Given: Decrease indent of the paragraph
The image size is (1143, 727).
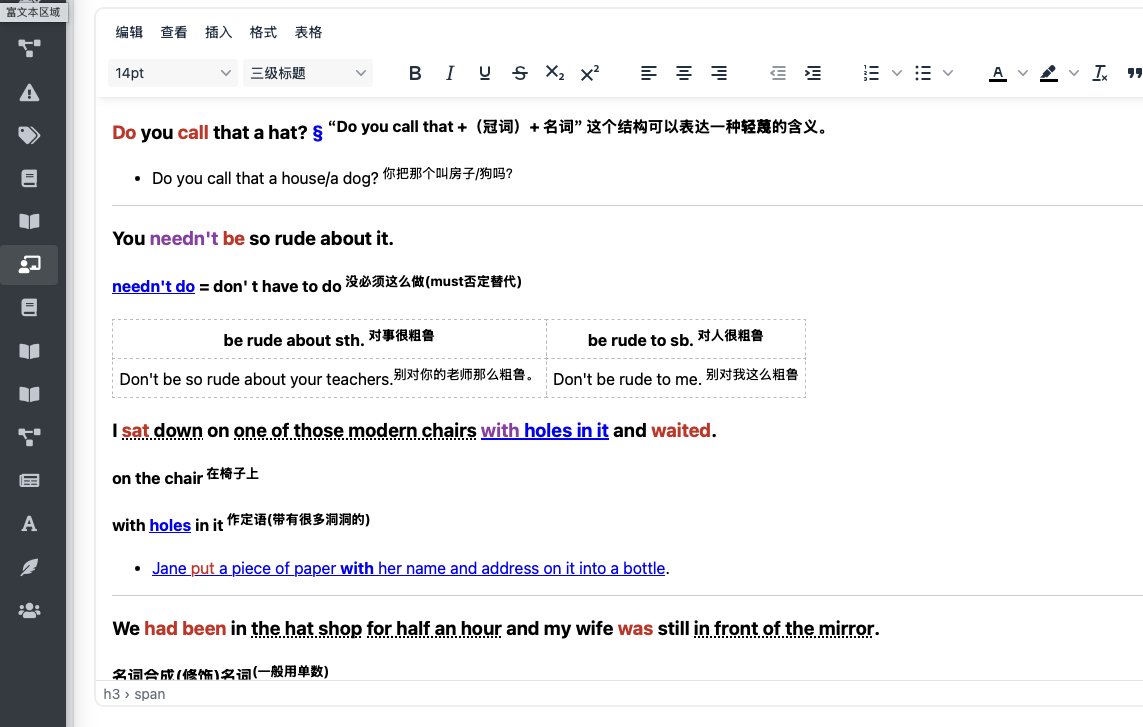Looking at the screenshot, I should pyautogui.click(x=778, y=73).
